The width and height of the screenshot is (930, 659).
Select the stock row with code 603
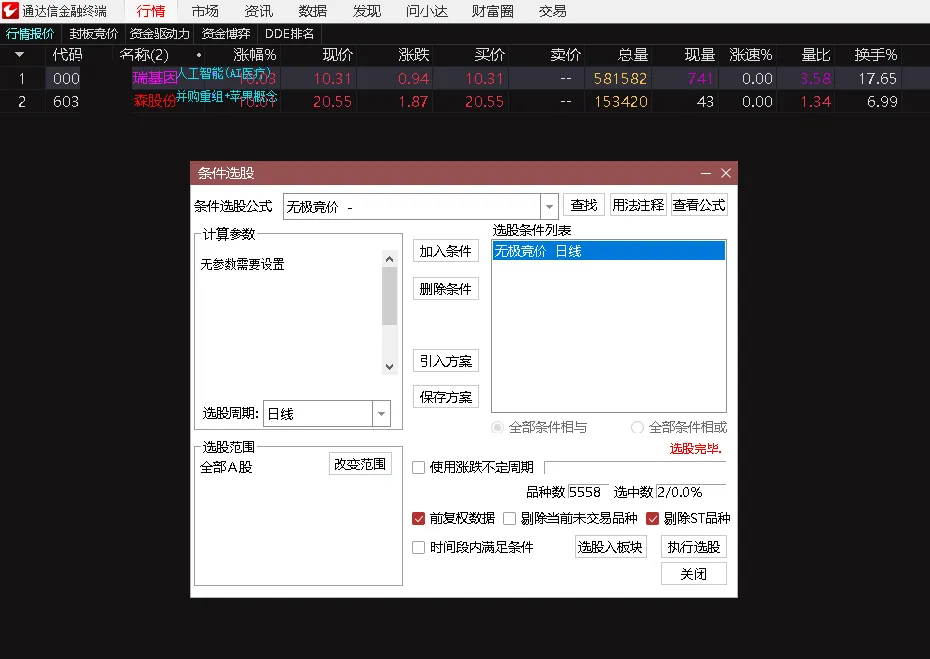[465, 101]
